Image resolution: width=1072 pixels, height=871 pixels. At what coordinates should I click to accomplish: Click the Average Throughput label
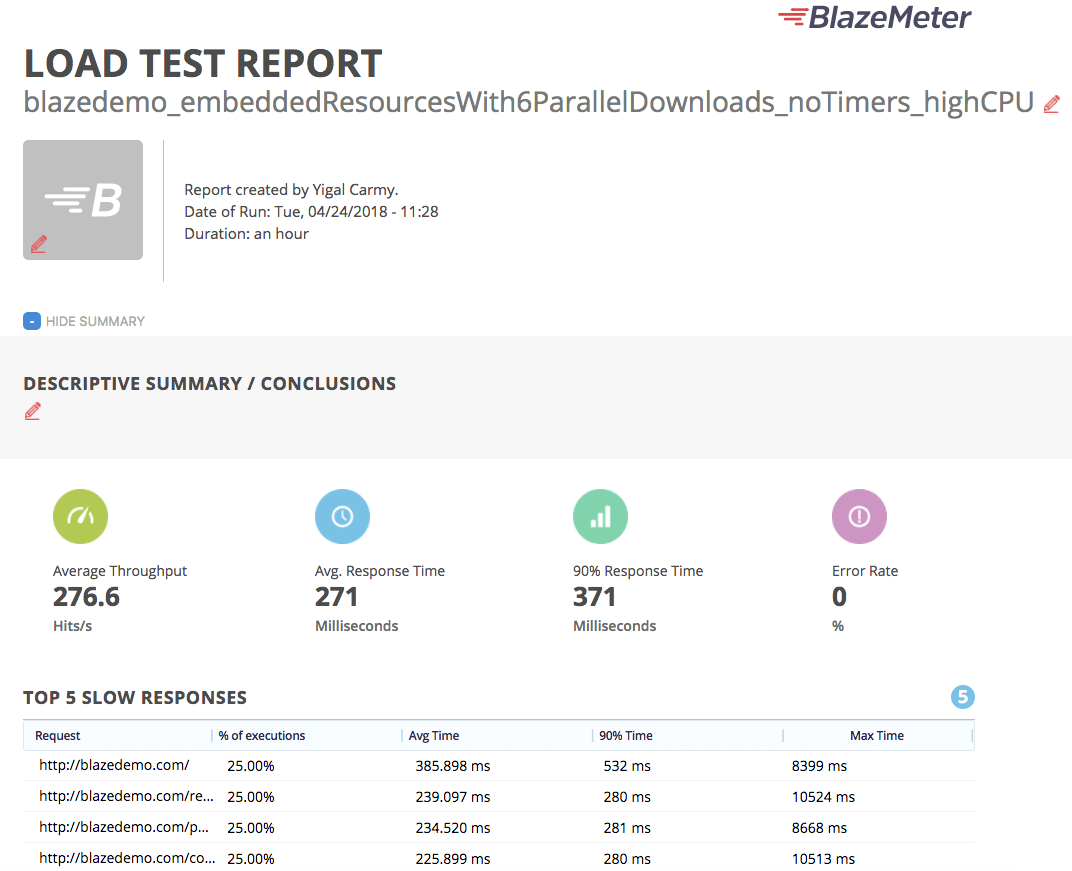[120, 571]
